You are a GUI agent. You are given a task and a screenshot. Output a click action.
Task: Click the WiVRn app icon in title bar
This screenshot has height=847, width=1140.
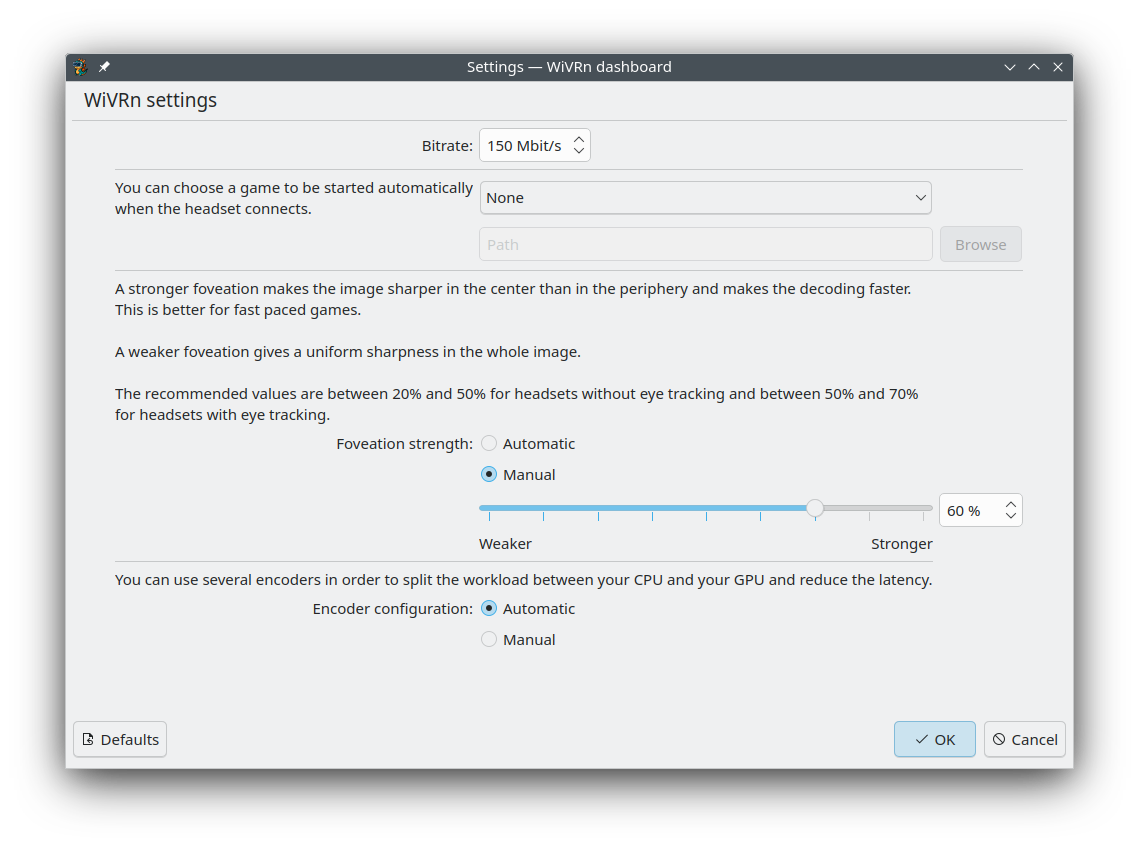pos(81,67)
